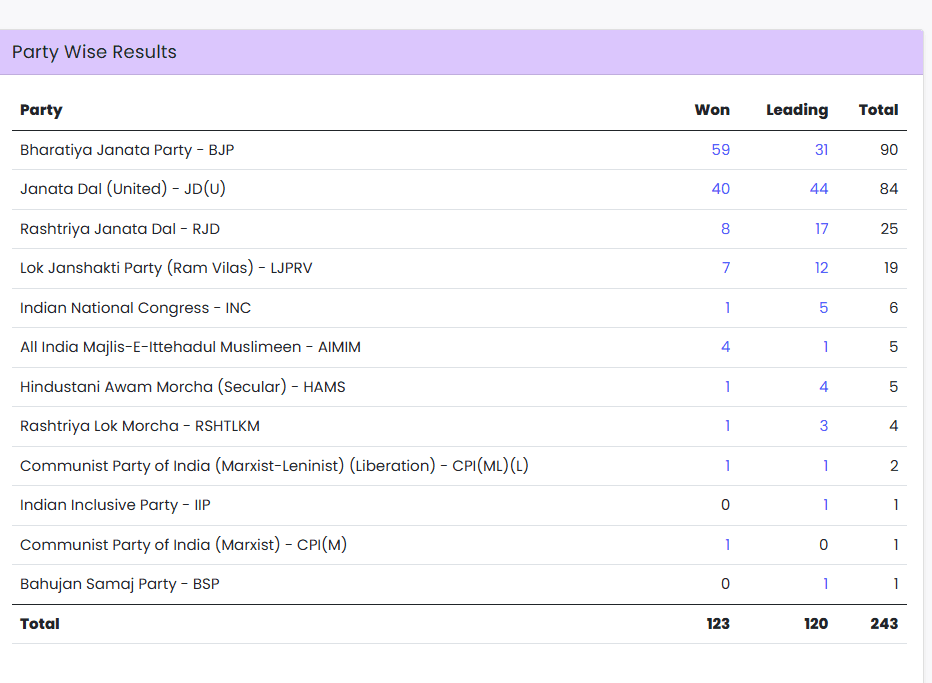Viewport: 932px width, 683px height.
Task: Click the bold 'Total' footer row label
Action: click(x=40, y=624)
